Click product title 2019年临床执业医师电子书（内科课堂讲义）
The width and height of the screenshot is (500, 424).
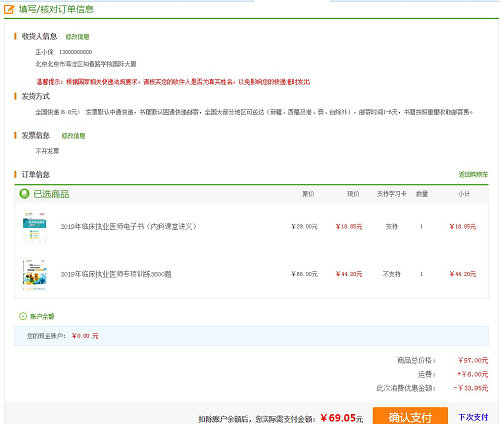(129, 227)
